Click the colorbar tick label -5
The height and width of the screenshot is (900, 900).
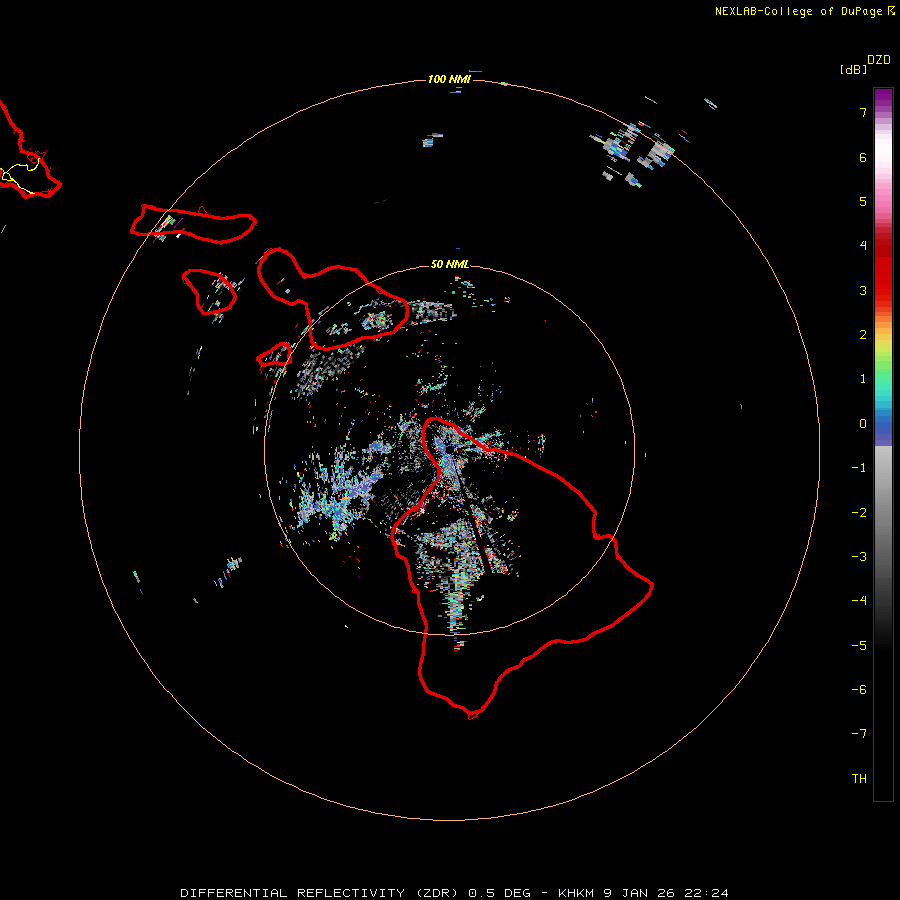859,646
